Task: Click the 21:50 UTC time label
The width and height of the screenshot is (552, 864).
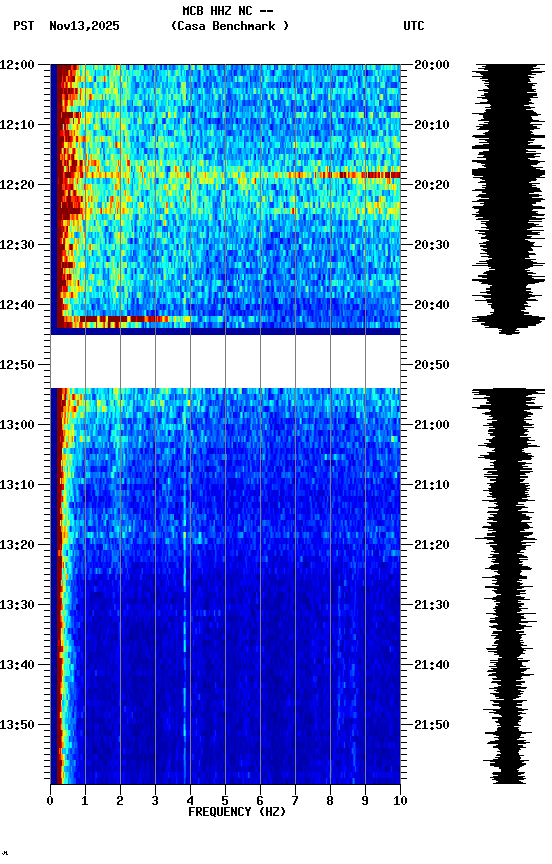Action: [x=432, y=725]
